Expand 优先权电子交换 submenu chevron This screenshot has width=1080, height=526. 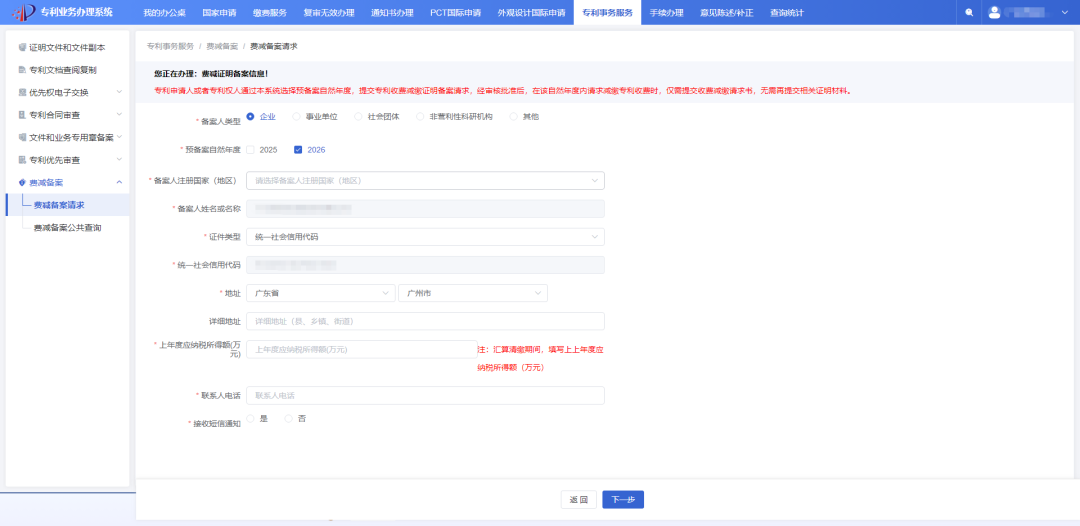[x=119, y=92]
